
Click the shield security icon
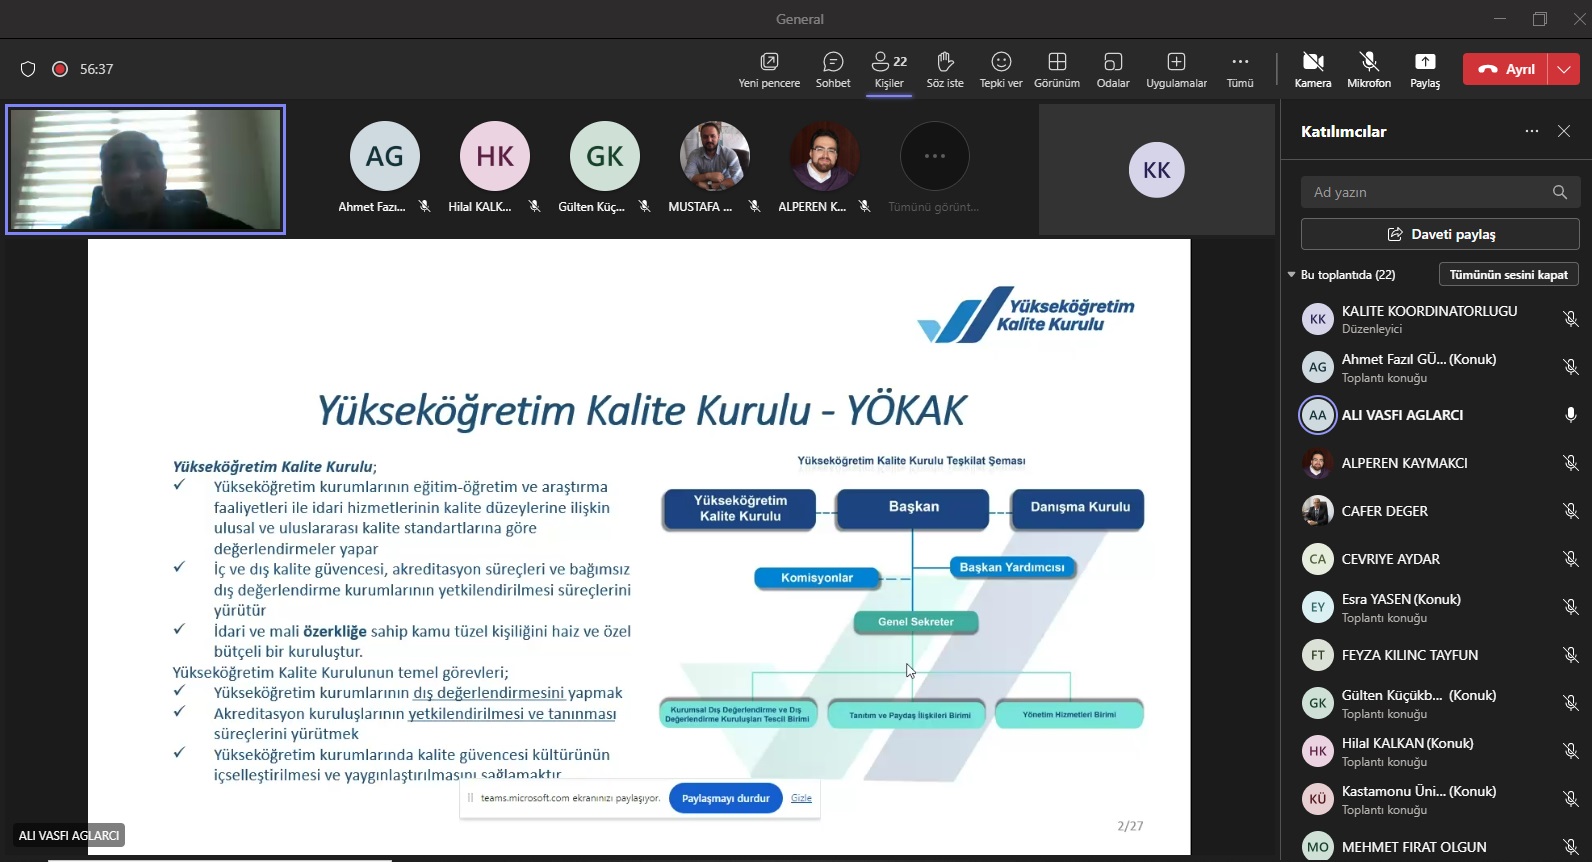(x=28, y=69)
